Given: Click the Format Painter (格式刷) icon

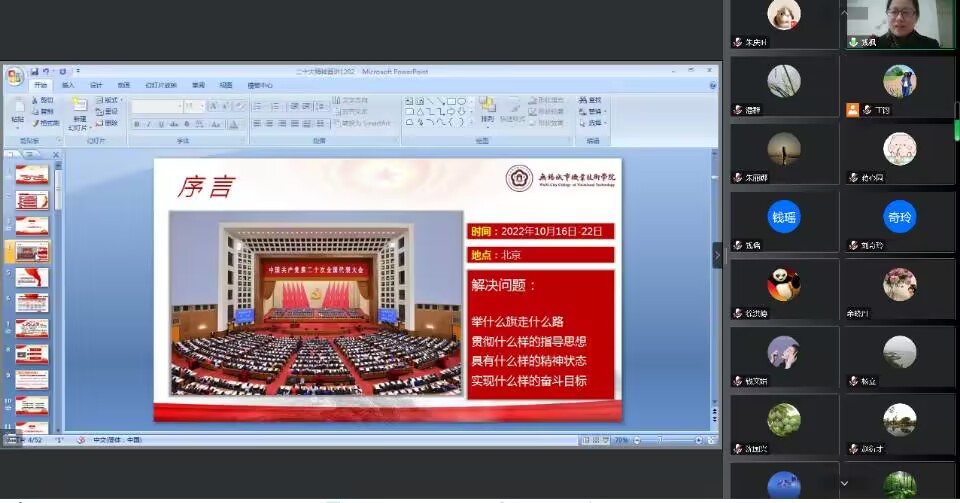Looking at the screenshot, I should (46, 124).
